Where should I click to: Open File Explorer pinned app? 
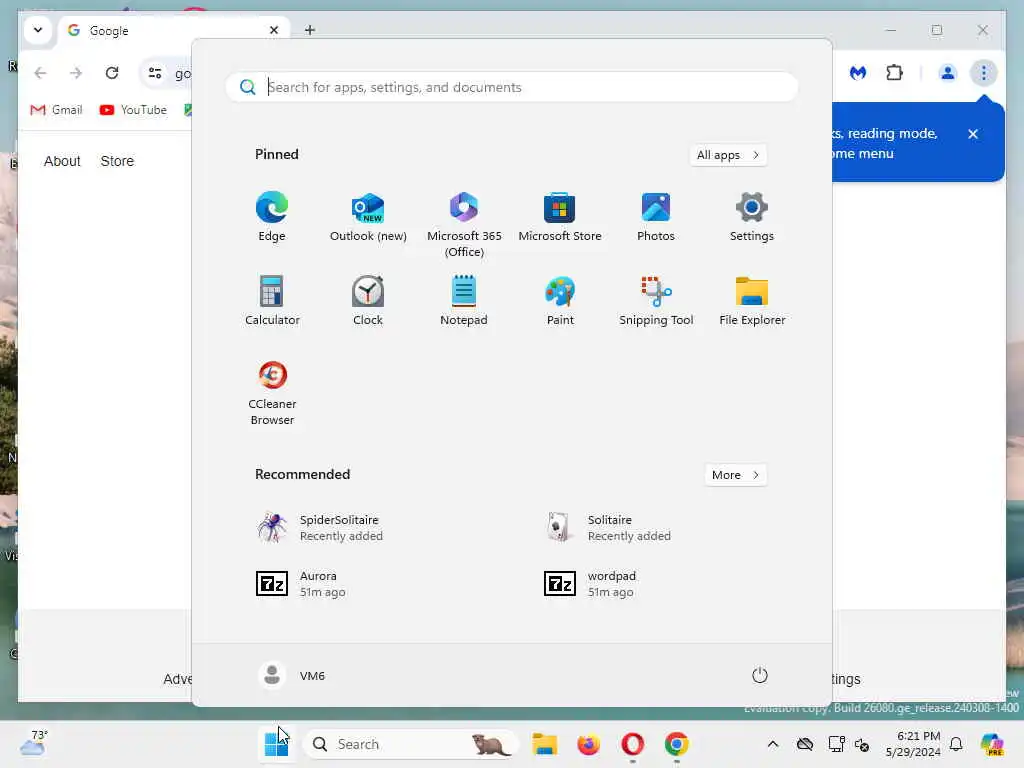[x=752, y=301]
